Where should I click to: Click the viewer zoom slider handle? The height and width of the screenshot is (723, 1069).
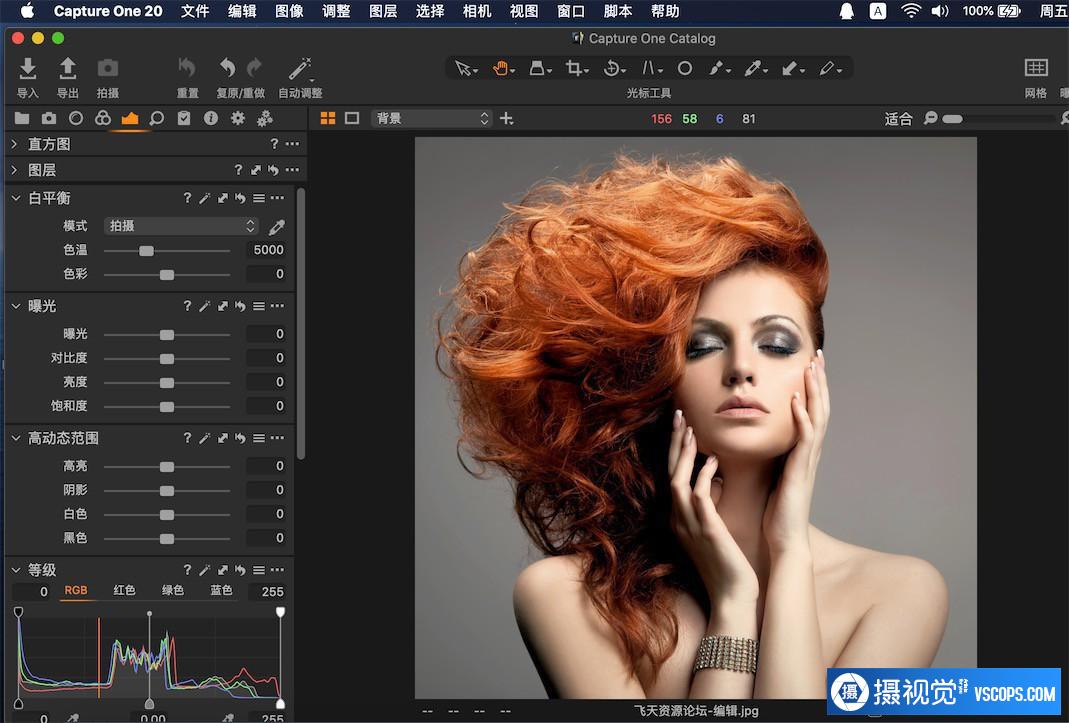click(952, 119)
